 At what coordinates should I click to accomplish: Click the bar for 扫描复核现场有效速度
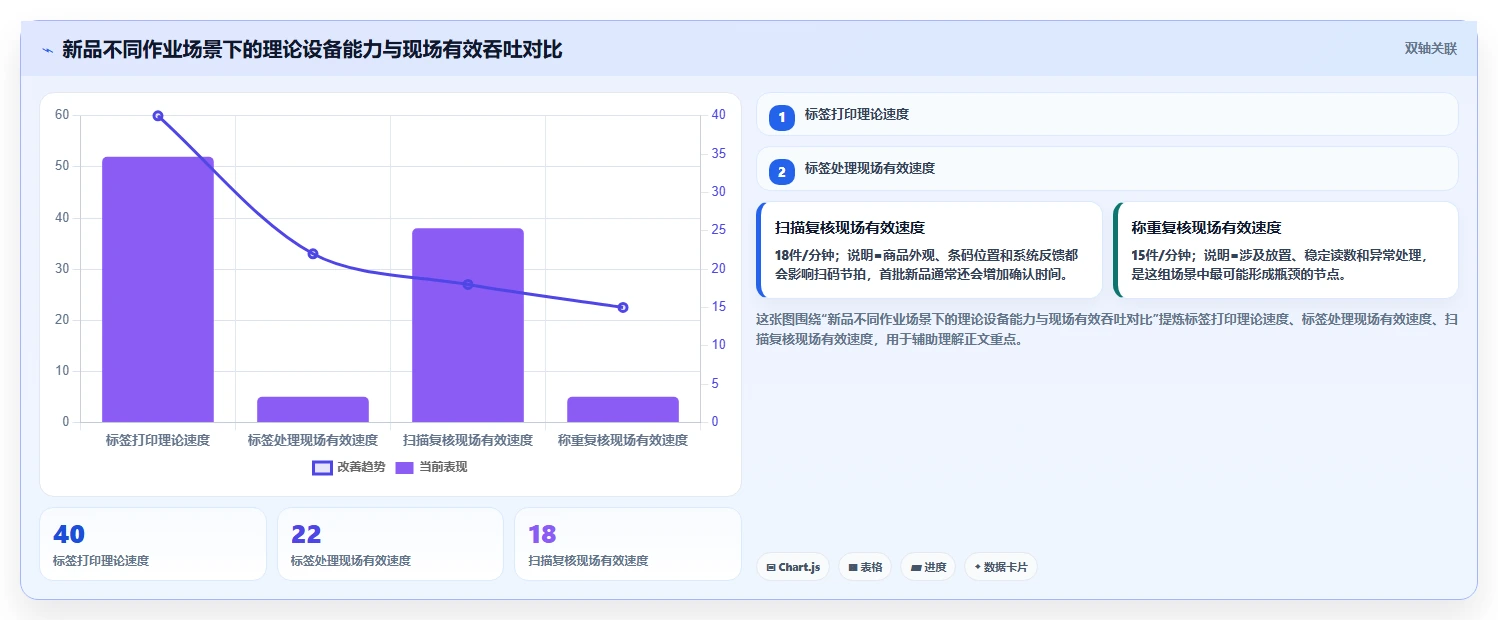pyautogui.click(x=468, y=325)
